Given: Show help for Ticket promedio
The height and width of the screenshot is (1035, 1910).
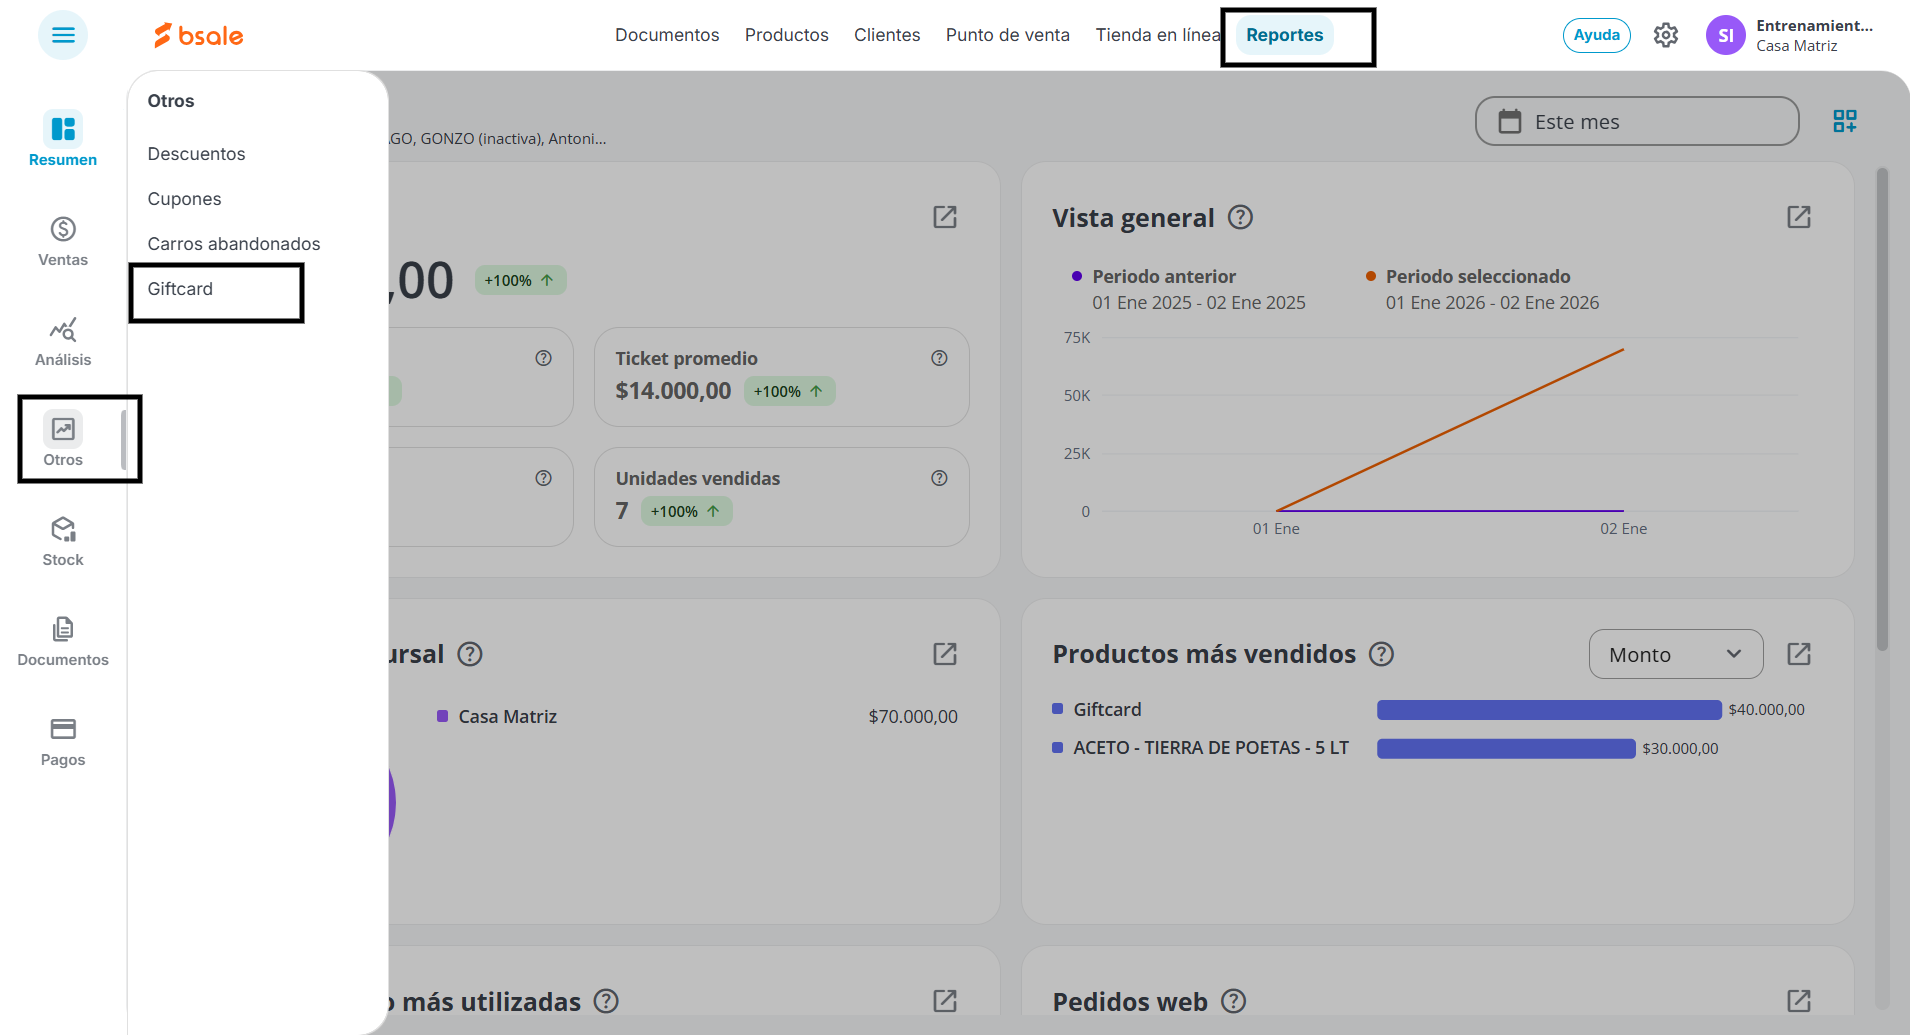Looking at the screenshot, I should point(939,358).
